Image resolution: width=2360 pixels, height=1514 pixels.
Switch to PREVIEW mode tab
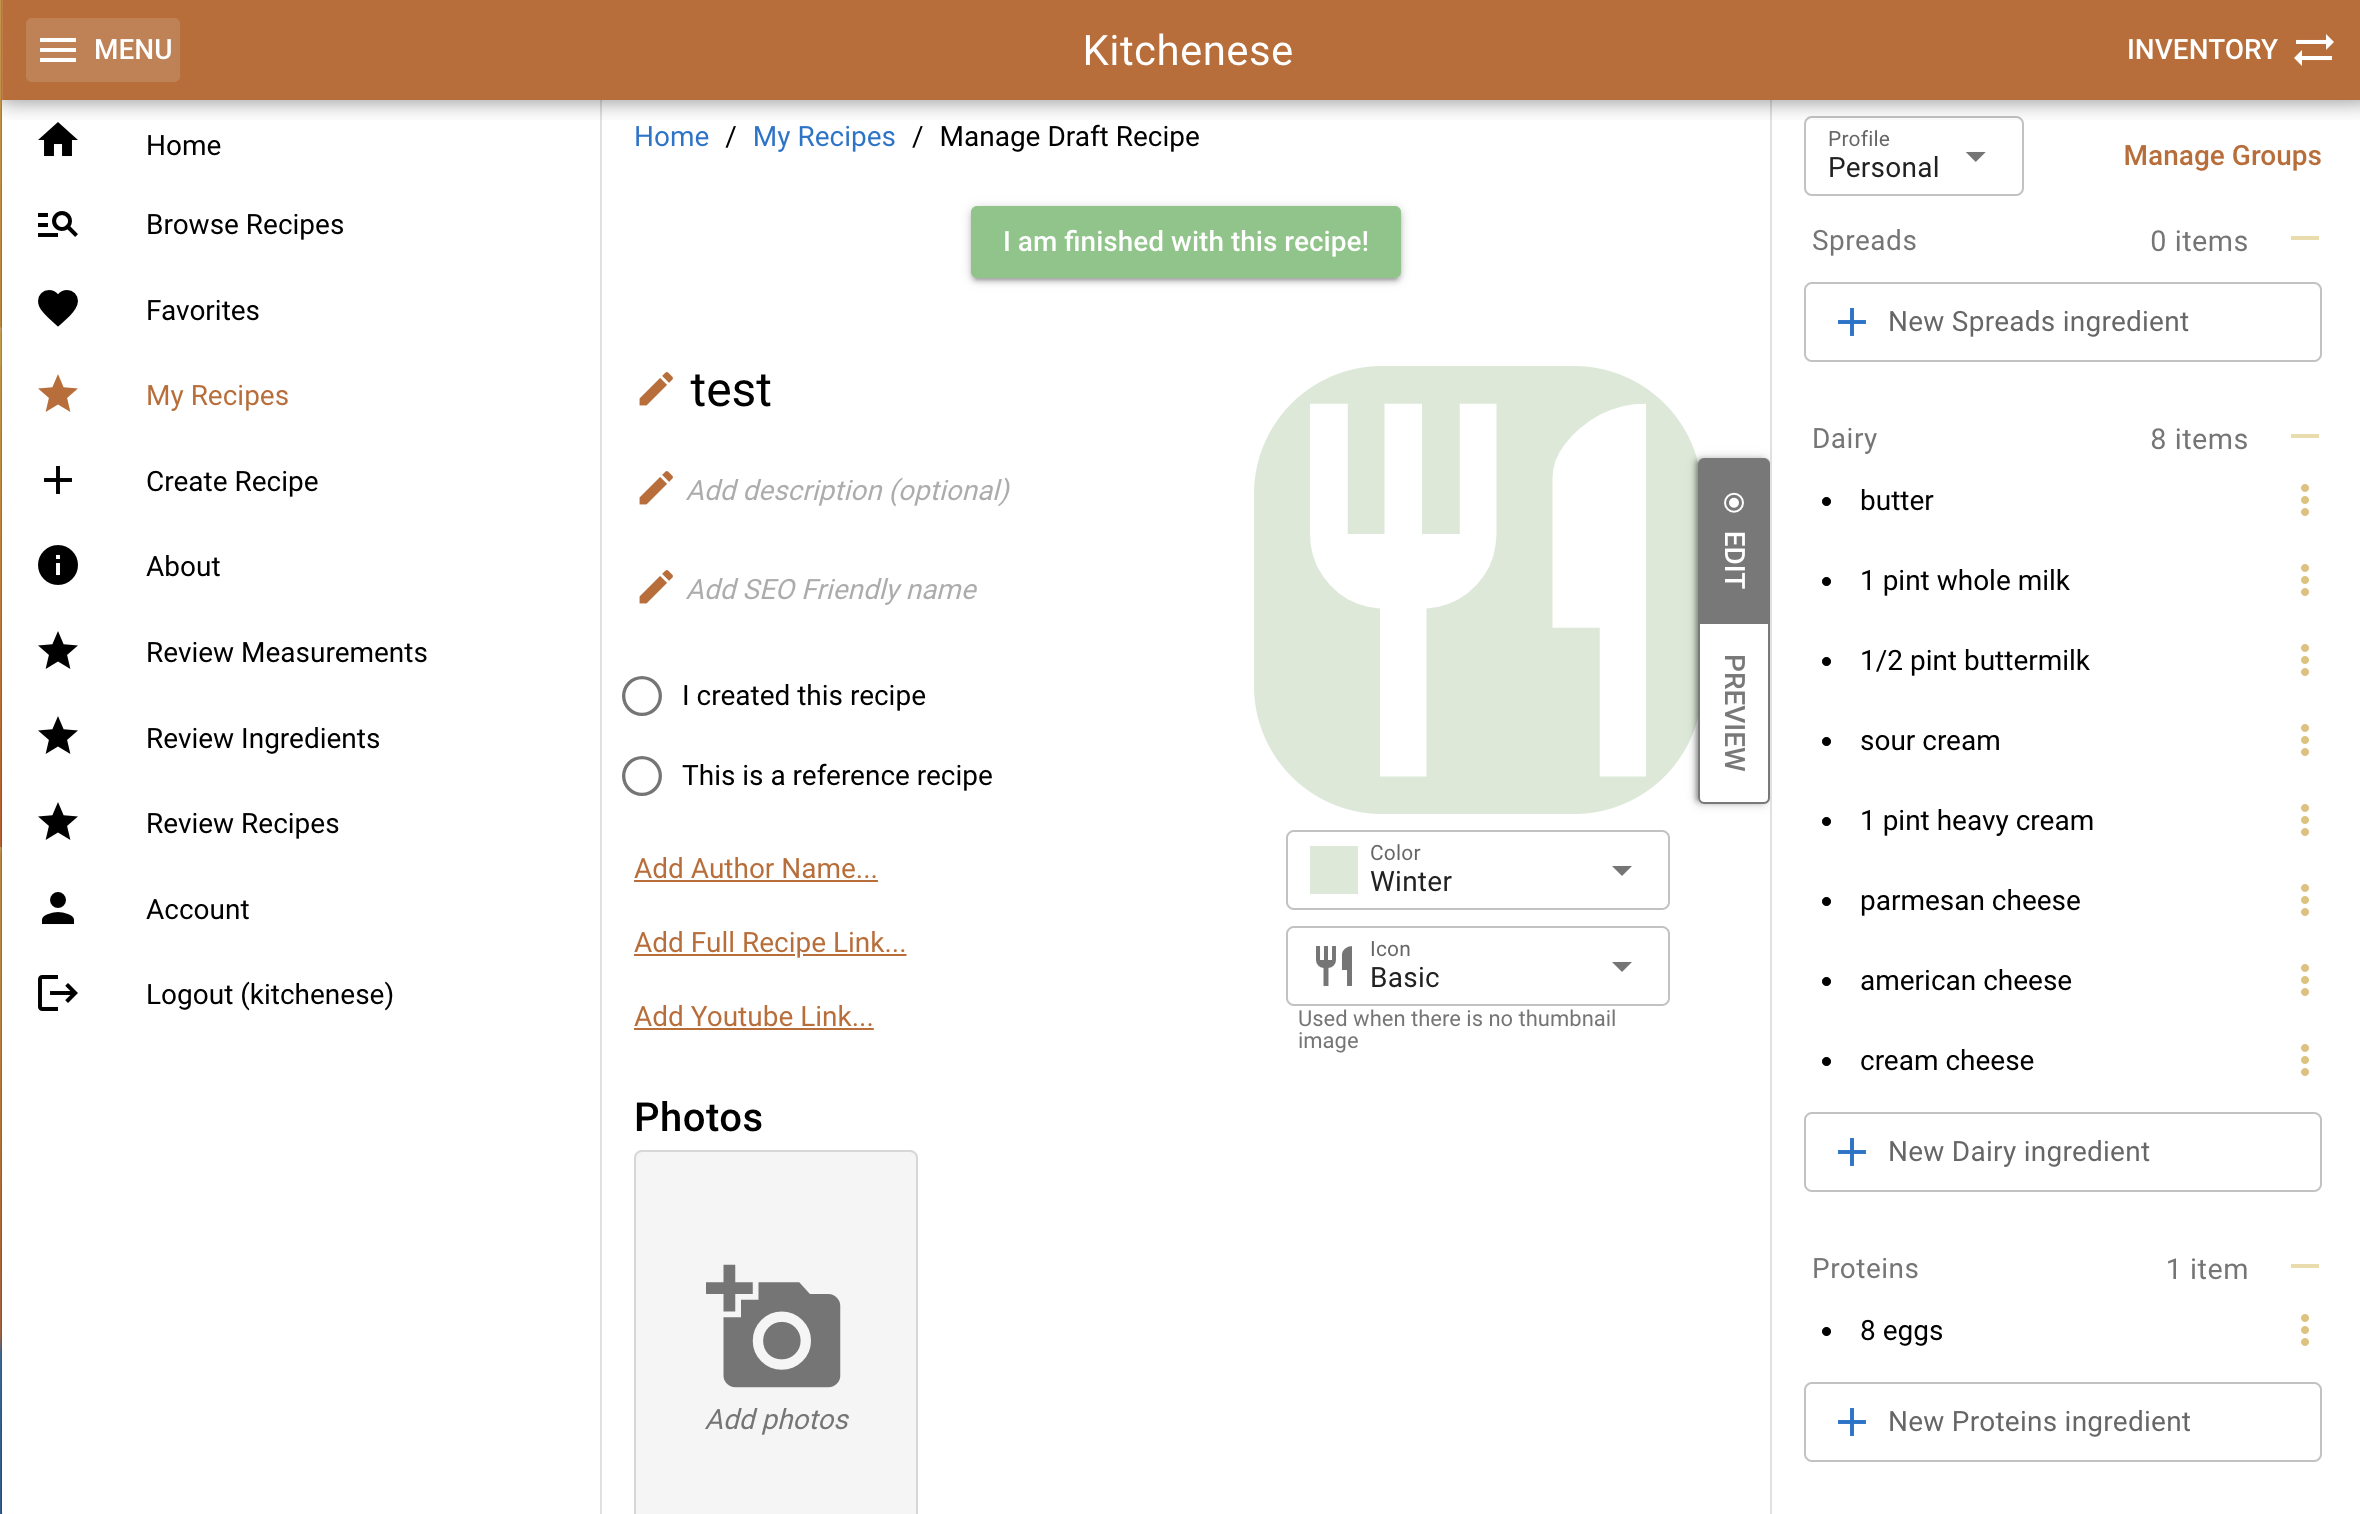1734,713
